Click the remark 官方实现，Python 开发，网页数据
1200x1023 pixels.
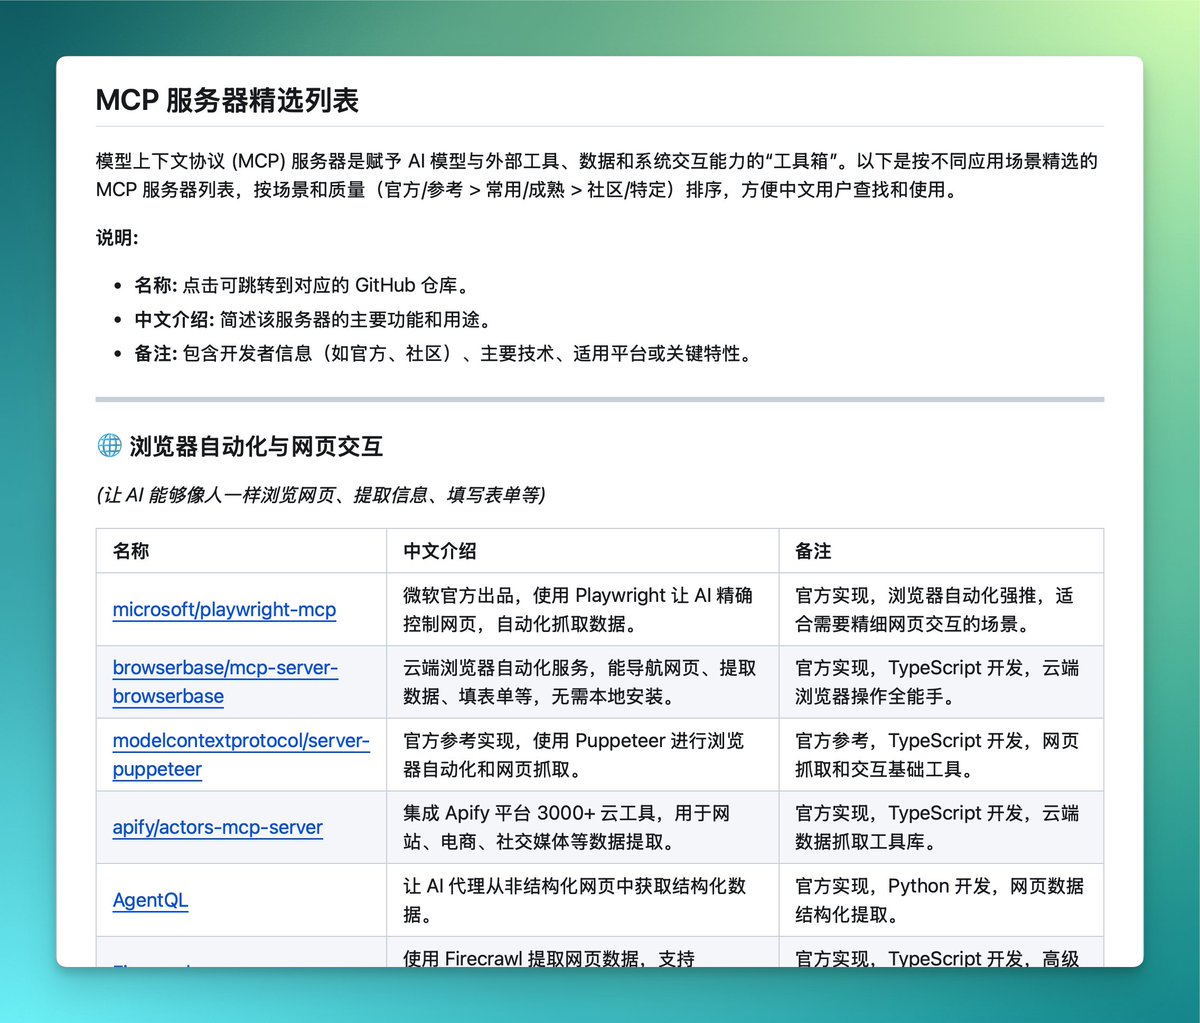point(941,900)
